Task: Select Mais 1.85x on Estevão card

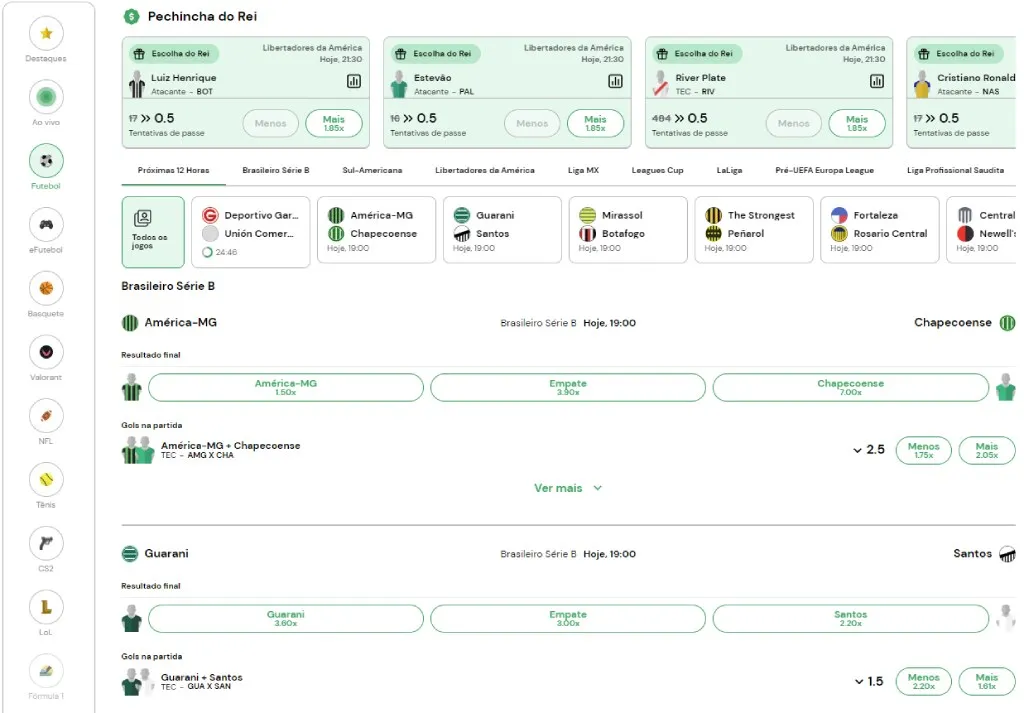Action: click(x=595, y=123)
